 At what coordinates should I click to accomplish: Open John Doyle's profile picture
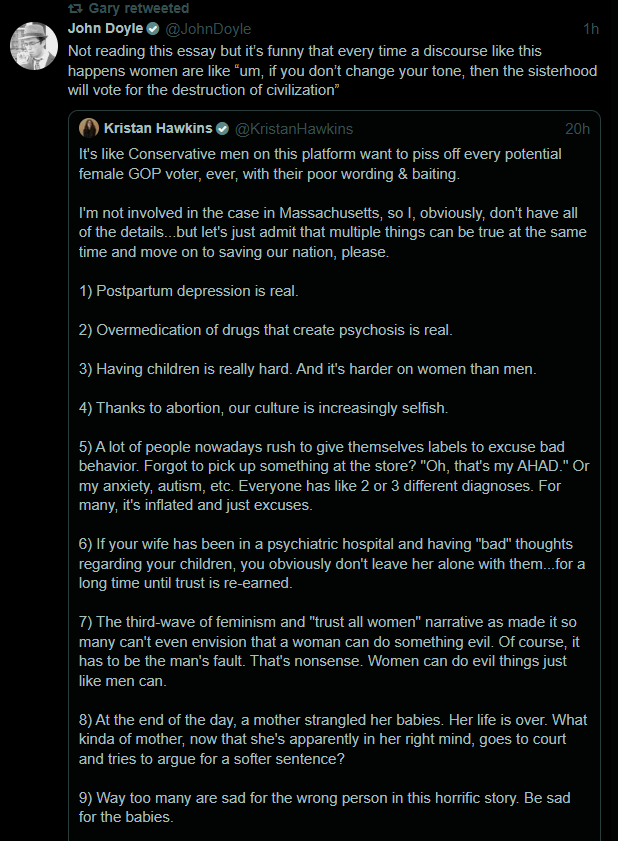tap(34, 46)
